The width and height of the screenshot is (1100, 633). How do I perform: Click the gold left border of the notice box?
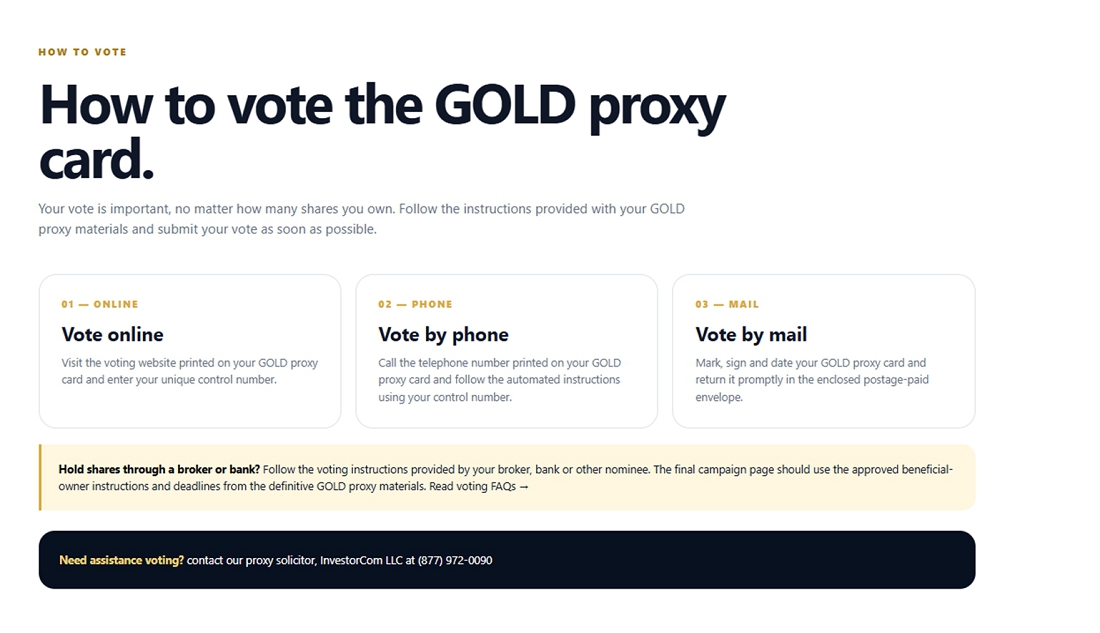click(40, 477)
